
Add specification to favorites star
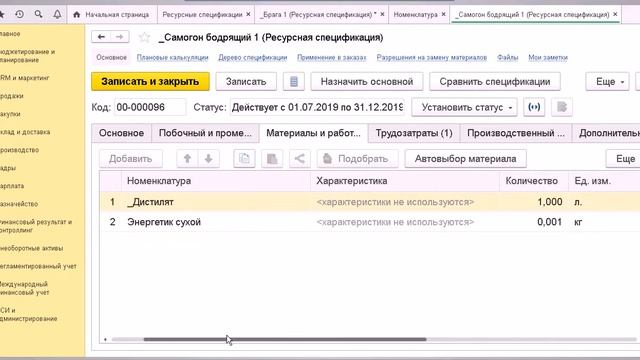point(144,38)
